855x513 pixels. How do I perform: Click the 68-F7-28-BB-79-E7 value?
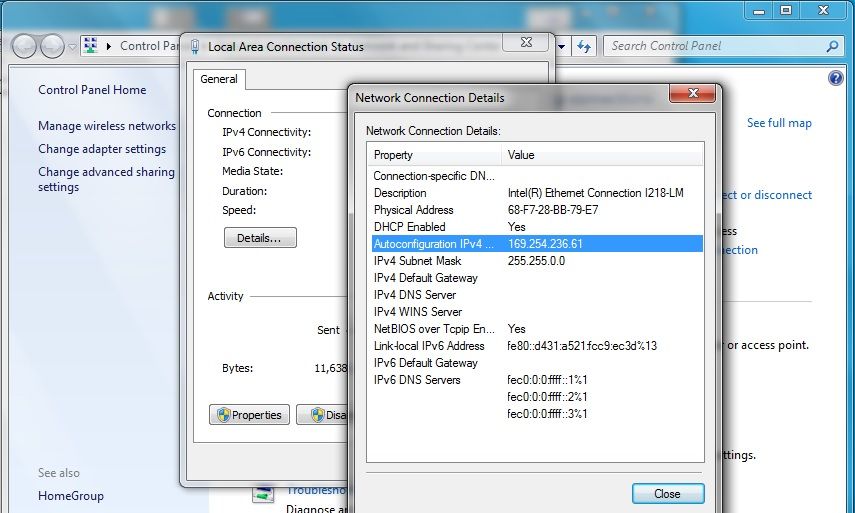pos(553,210)
